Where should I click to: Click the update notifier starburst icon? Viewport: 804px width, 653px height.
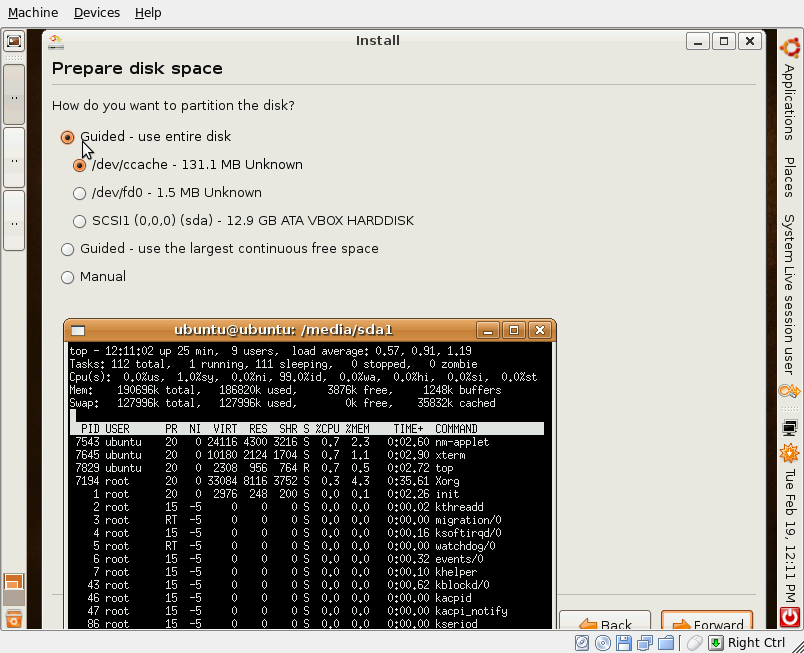point(790,453)
